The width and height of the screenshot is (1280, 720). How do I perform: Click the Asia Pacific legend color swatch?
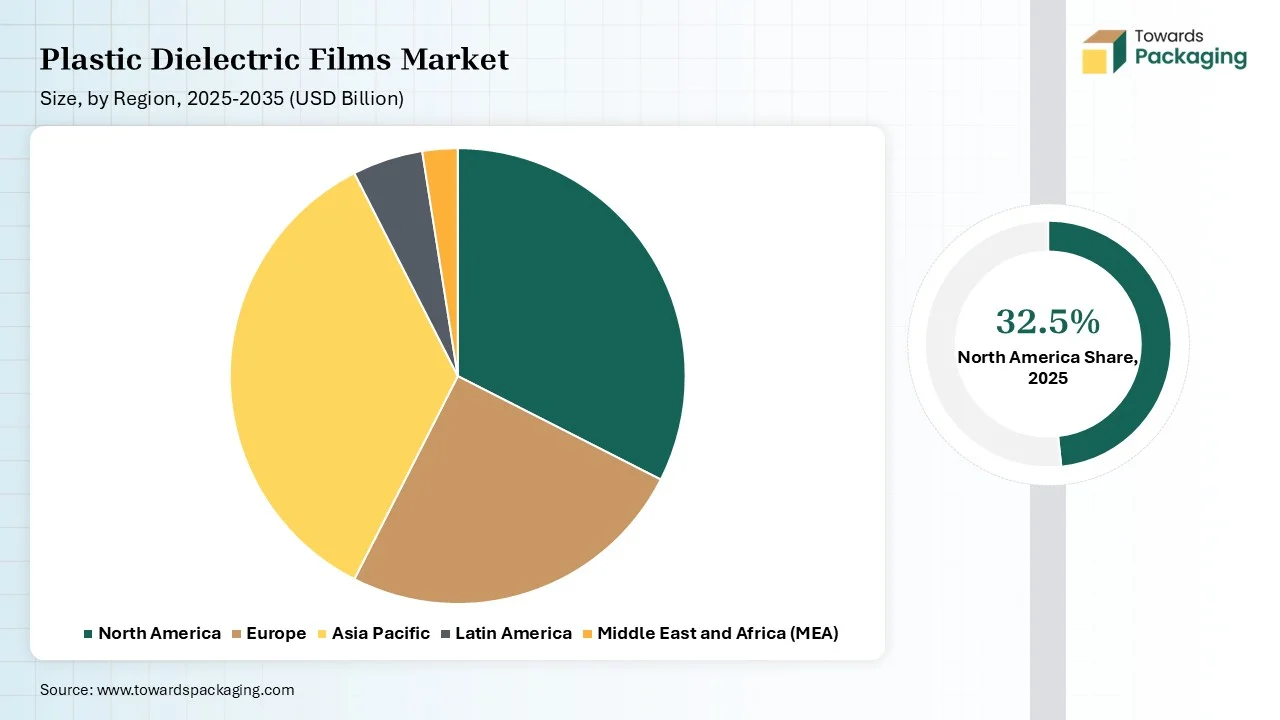point(322,634)
